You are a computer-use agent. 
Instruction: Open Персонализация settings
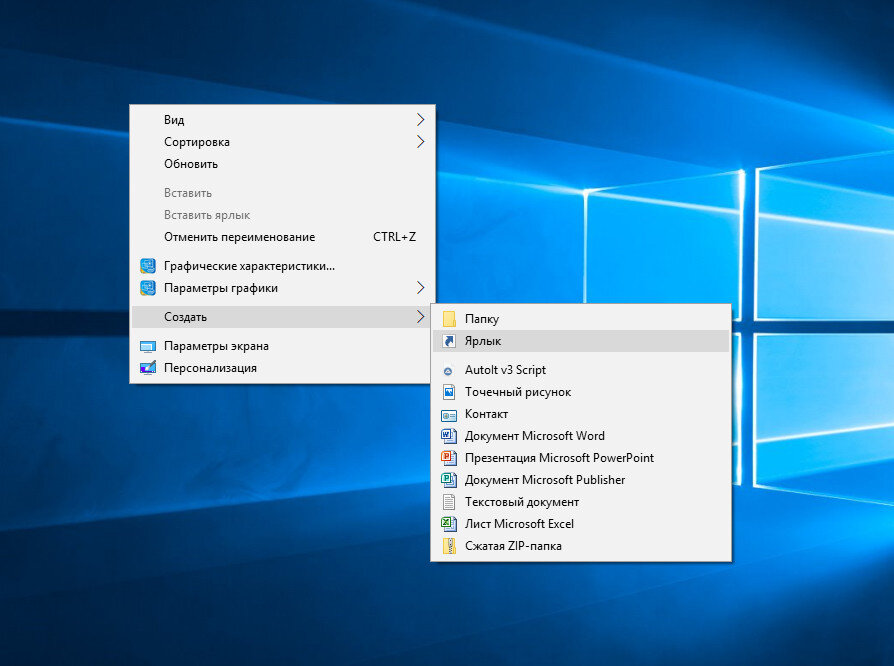click(x=283, y=368)
